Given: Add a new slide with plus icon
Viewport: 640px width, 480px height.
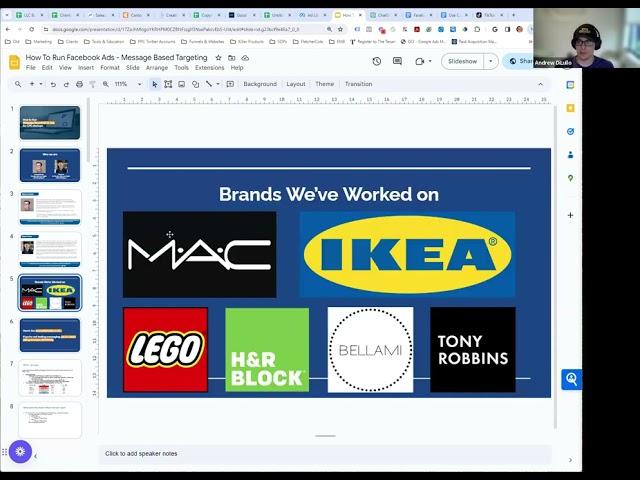Looking at the screenshot, I should coord(32,84).
